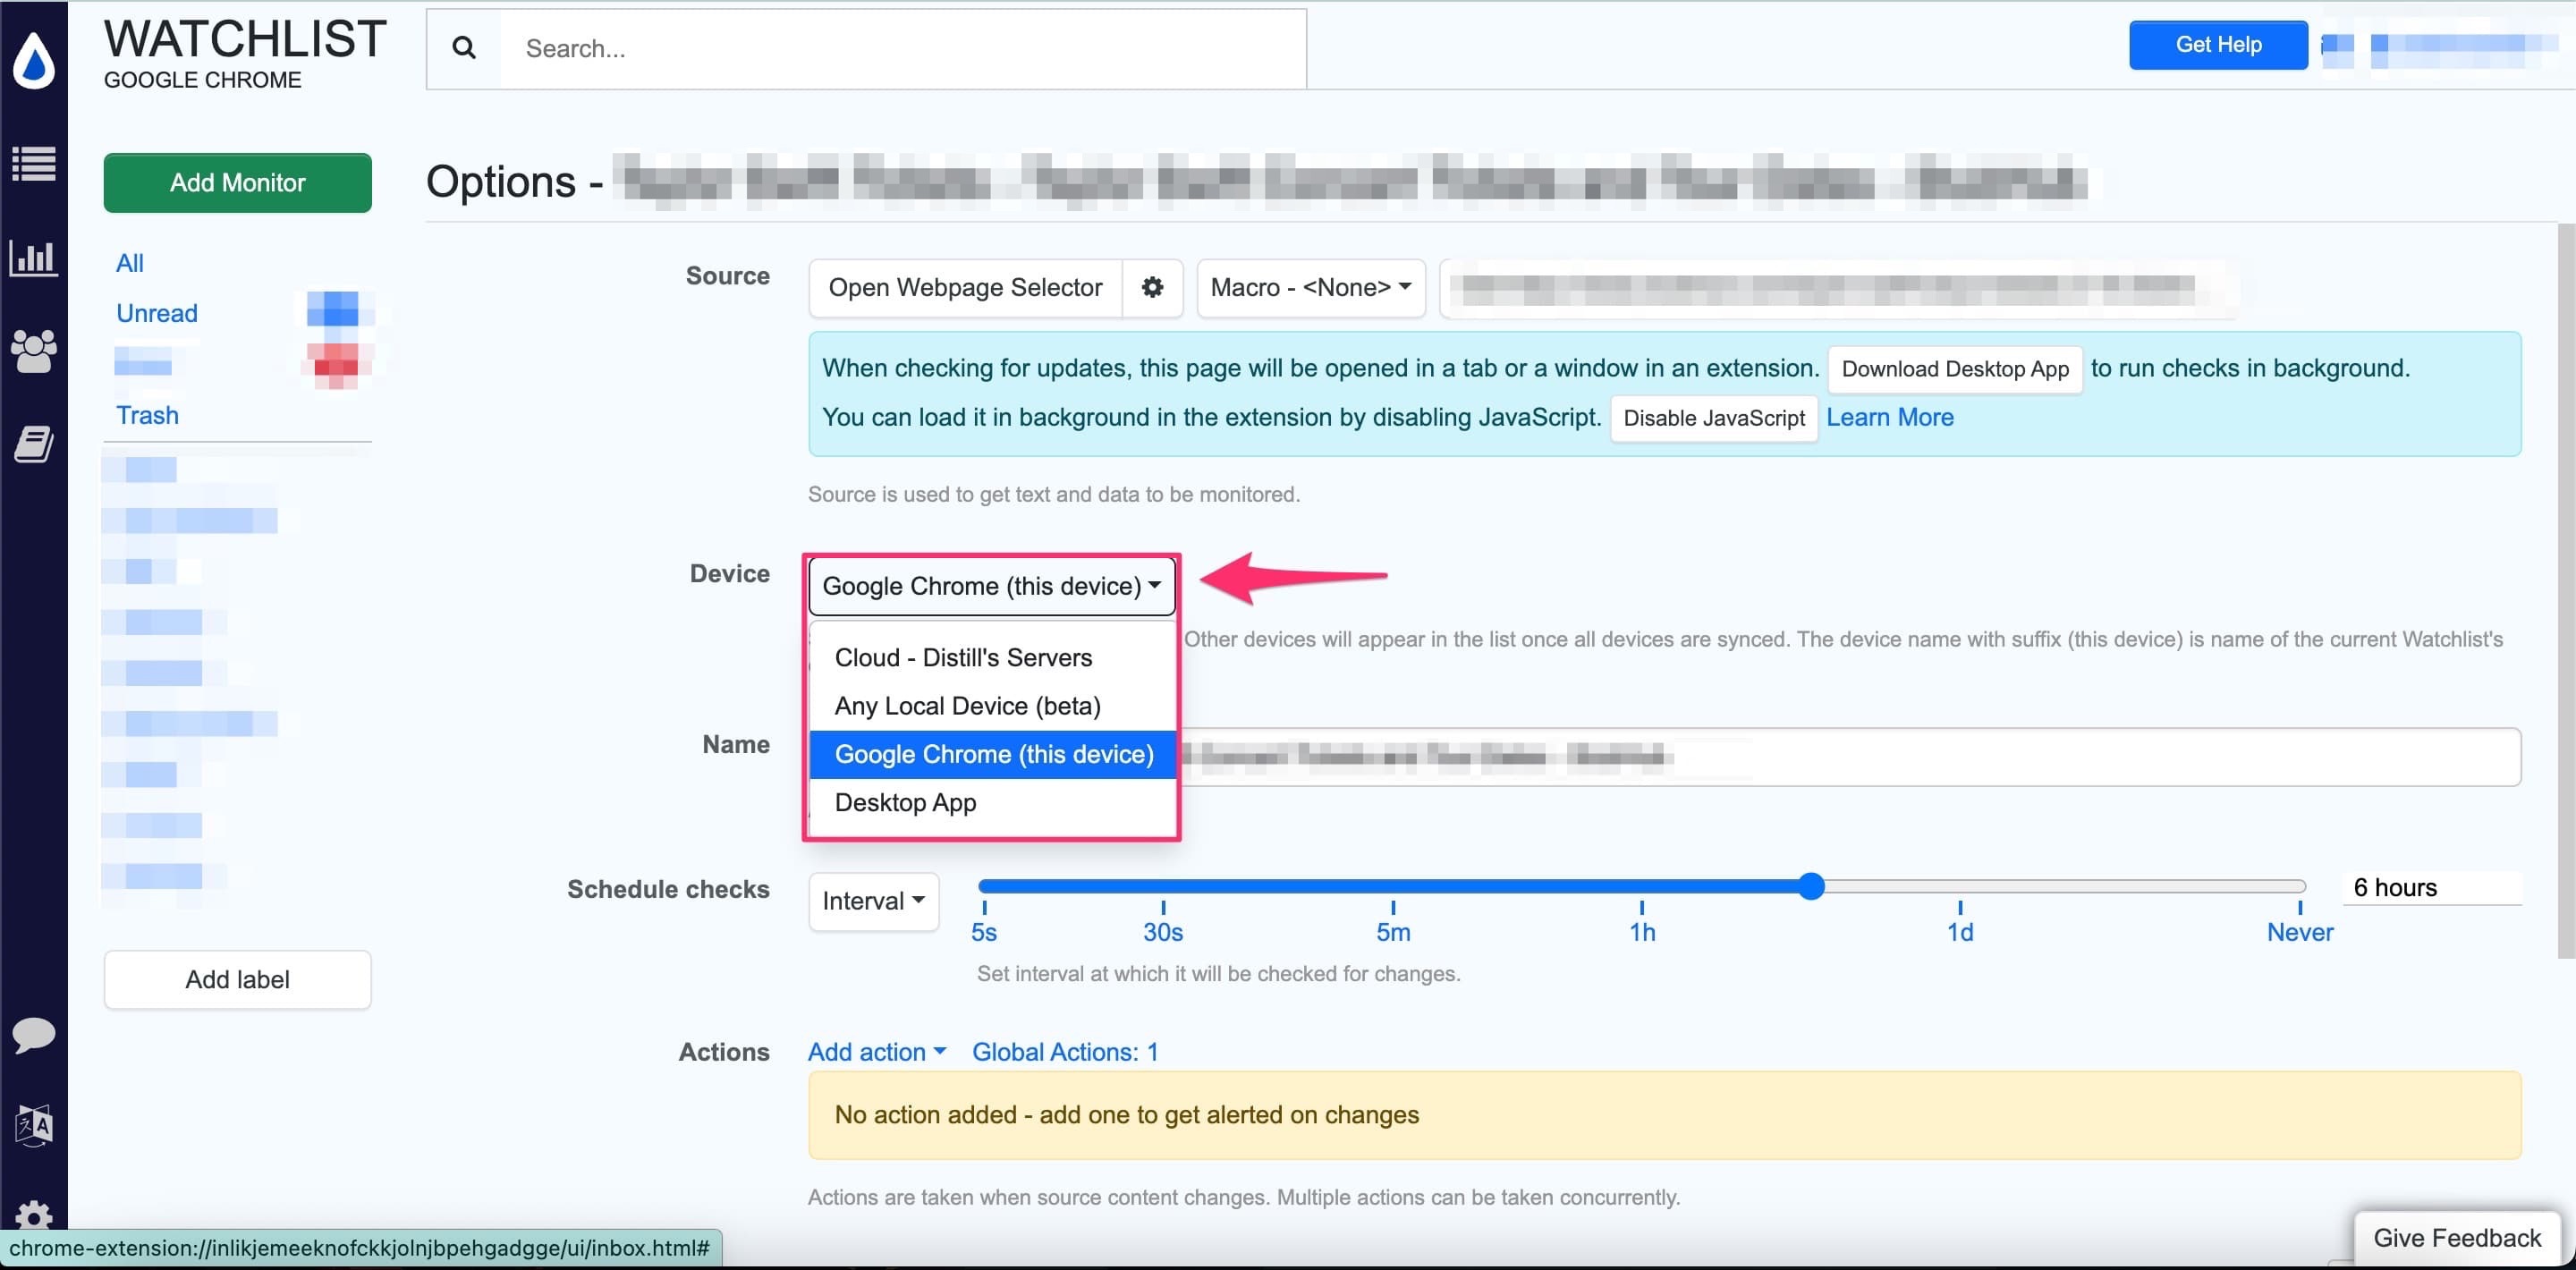This screenshot has width=2576, height=1270.
Task: Open the Trash list
Action: pos(147,415)
